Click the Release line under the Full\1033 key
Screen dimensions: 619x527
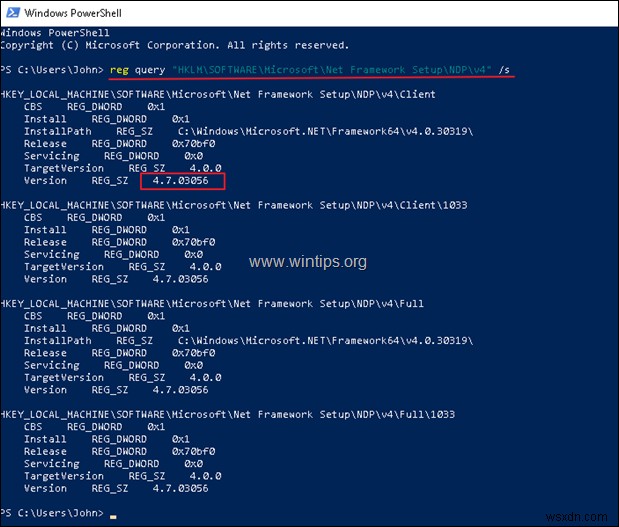[x=120, y=452]
